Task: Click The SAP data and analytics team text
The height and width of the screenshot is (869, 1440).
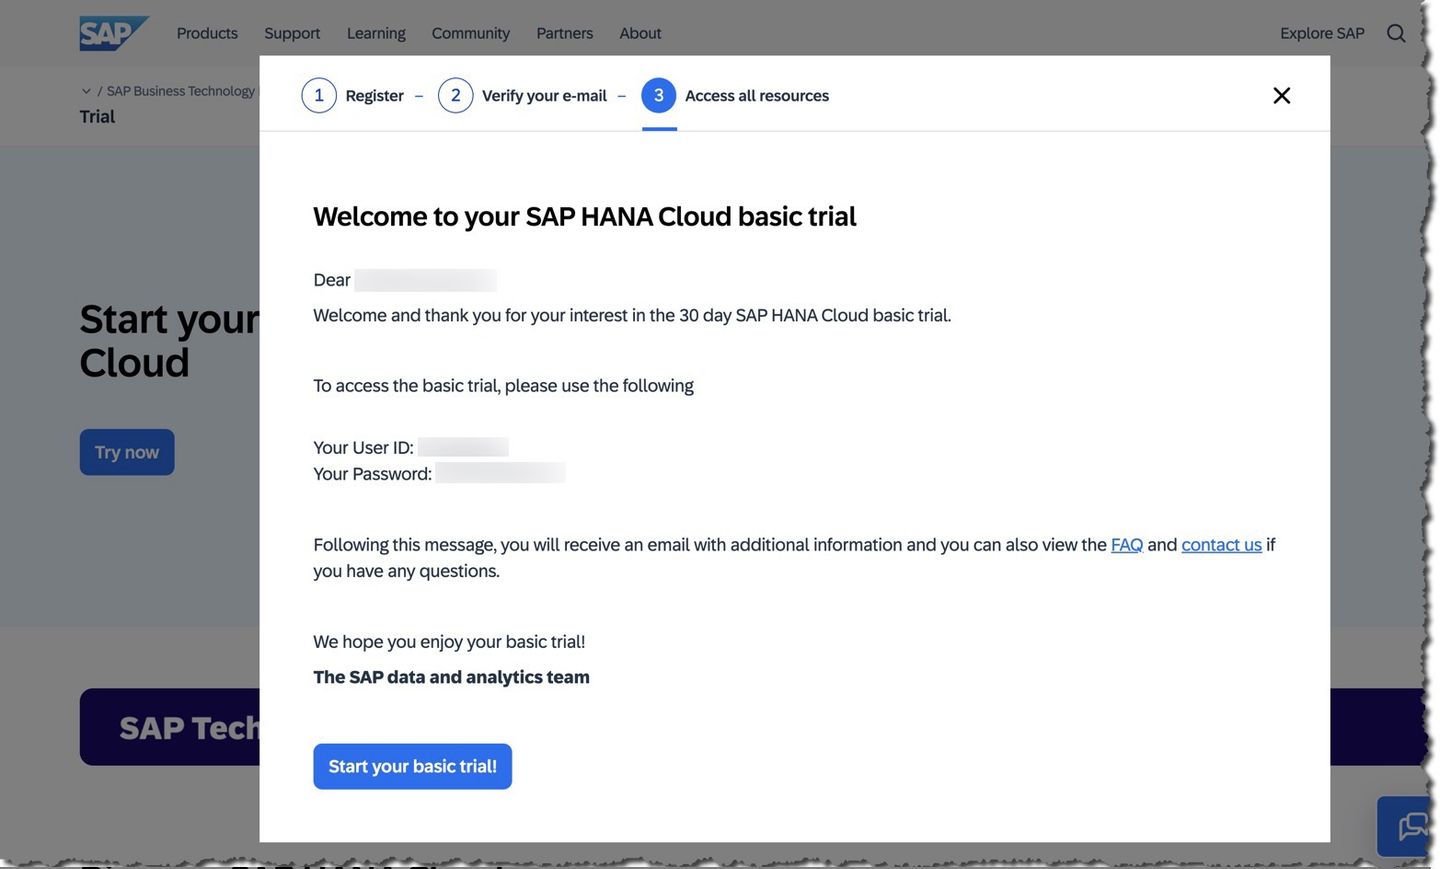Action: click(451, 677)
